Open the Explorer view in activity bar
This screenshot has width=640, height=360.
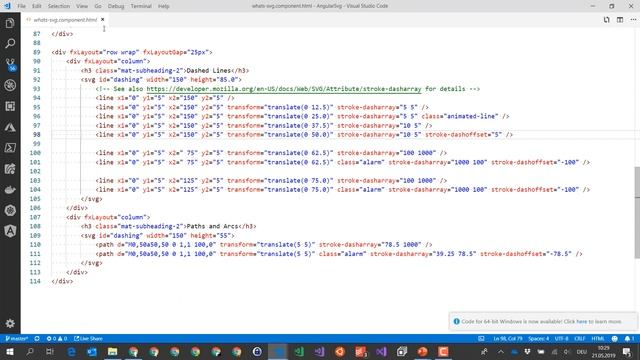(x=10, y=23)
